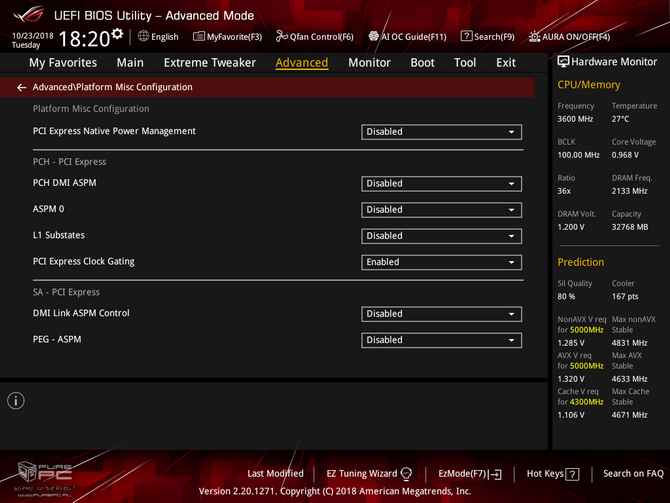Click the EZ Tuning Wizard bulb icon
Viewport: 670px width, 503px height.
(x=406, y=474)
